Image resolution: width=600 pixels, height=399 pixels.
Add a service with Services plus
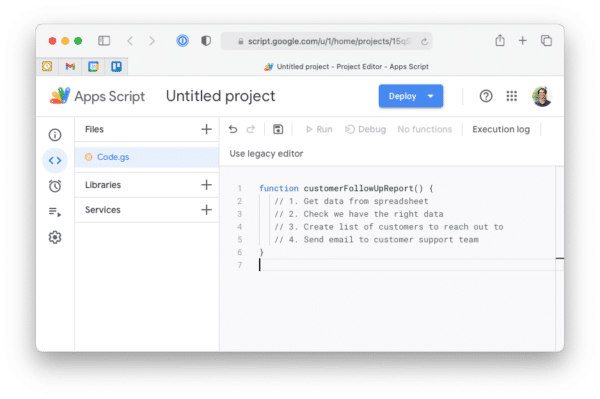[206, 210]
